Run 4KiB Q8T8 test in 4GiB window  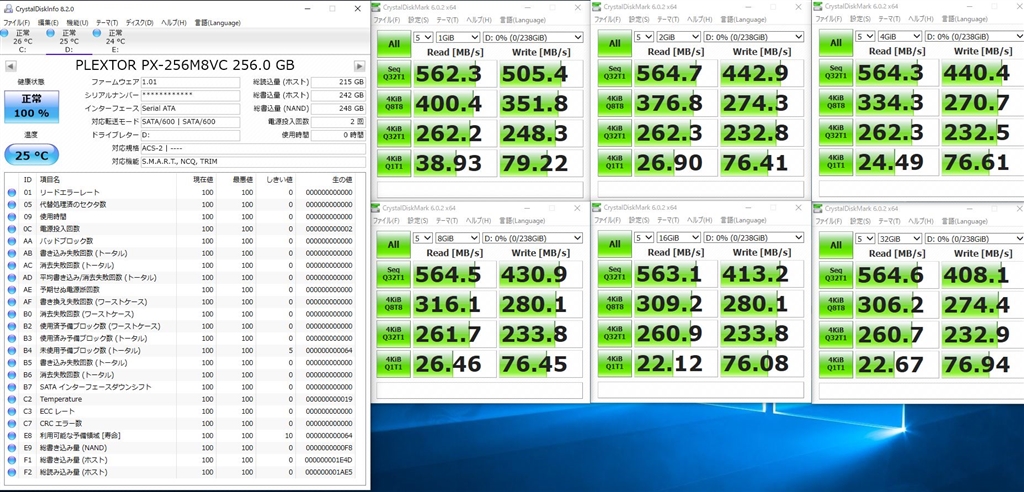coord(837,104)
